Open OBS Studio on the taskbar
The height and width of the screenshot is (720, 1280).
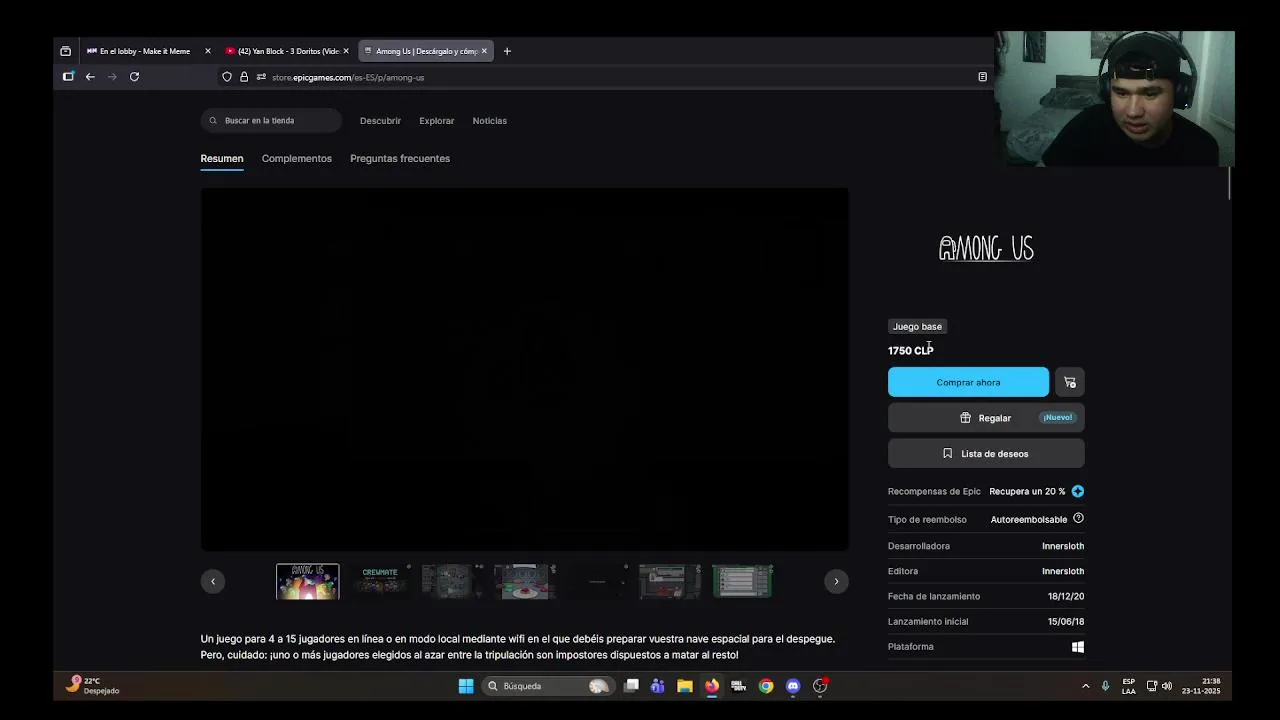[820, 686]
